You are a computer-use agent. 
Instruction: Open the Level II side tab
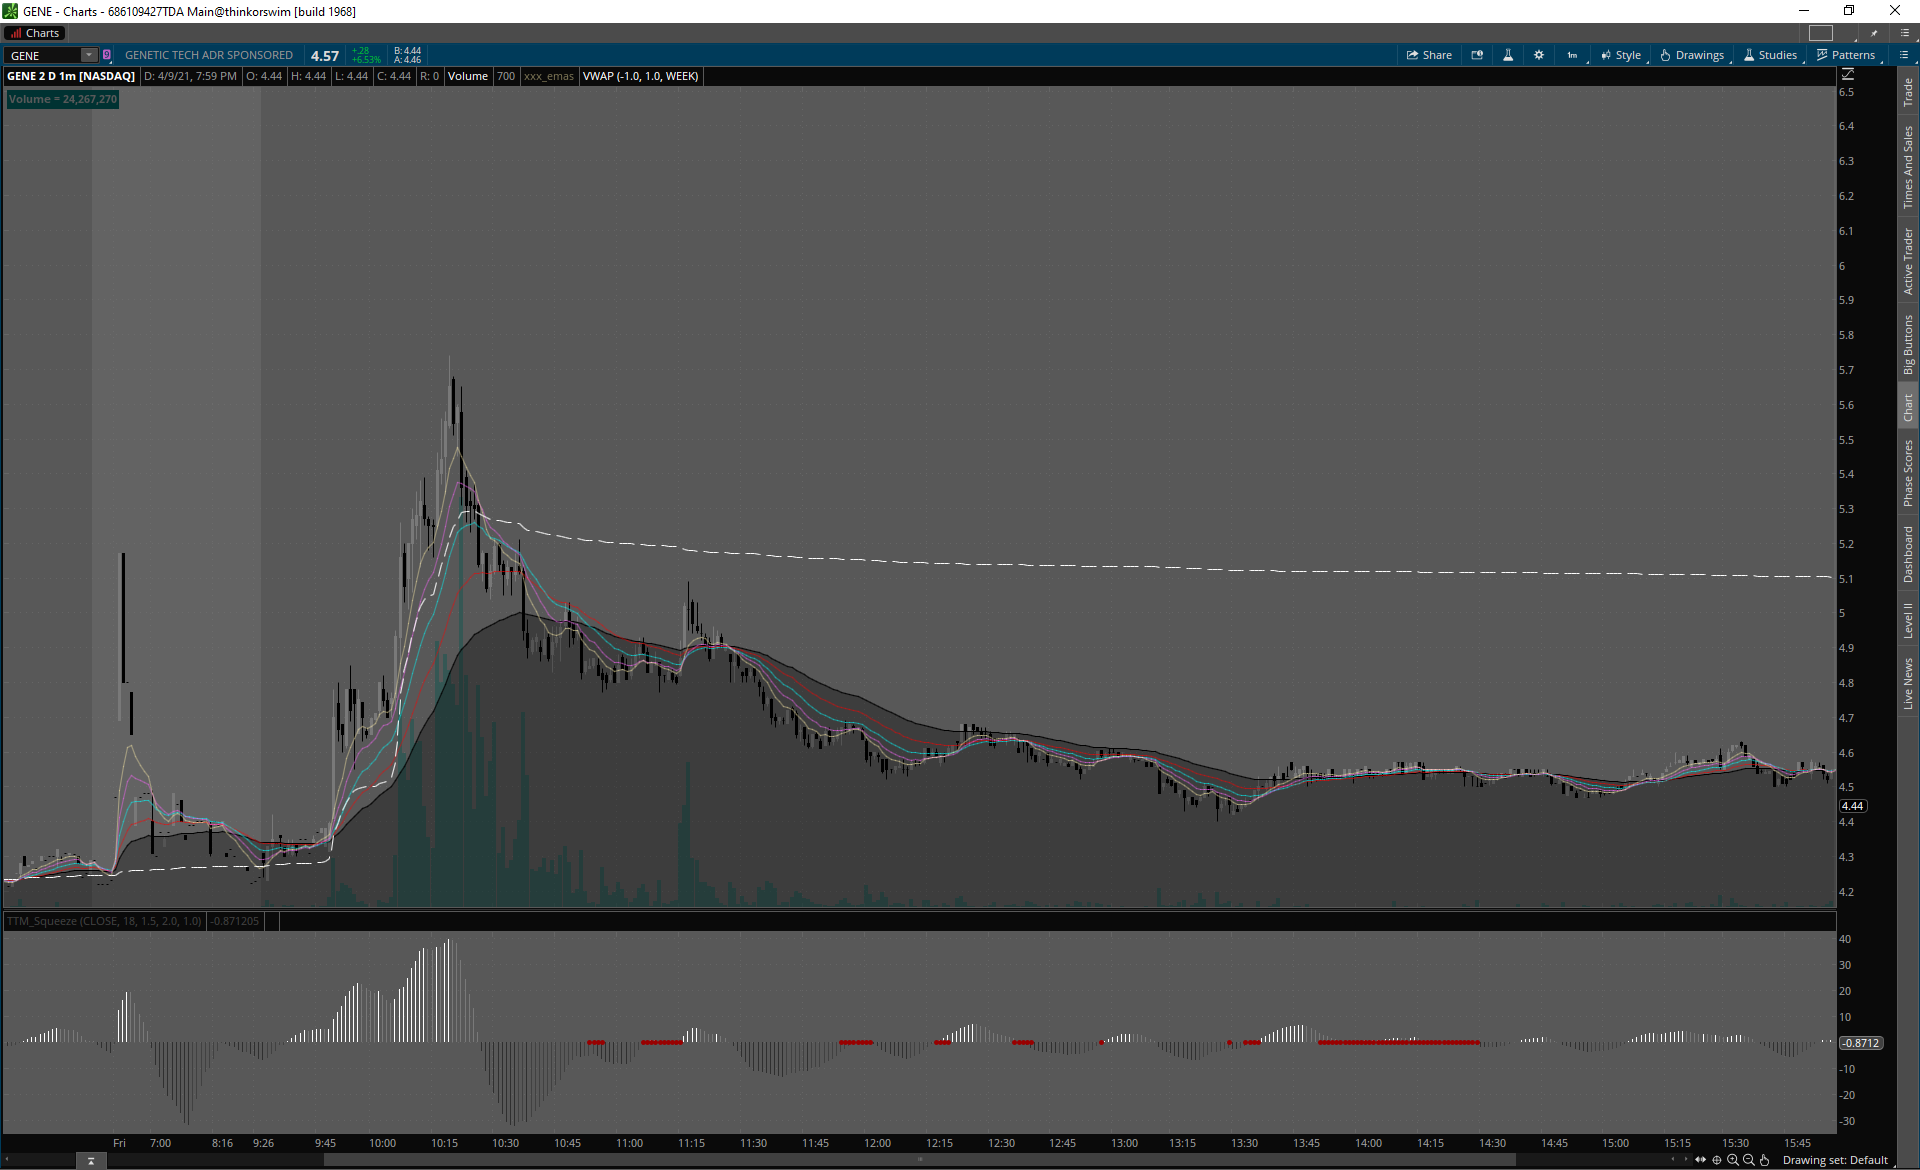tap(1908, 620)
